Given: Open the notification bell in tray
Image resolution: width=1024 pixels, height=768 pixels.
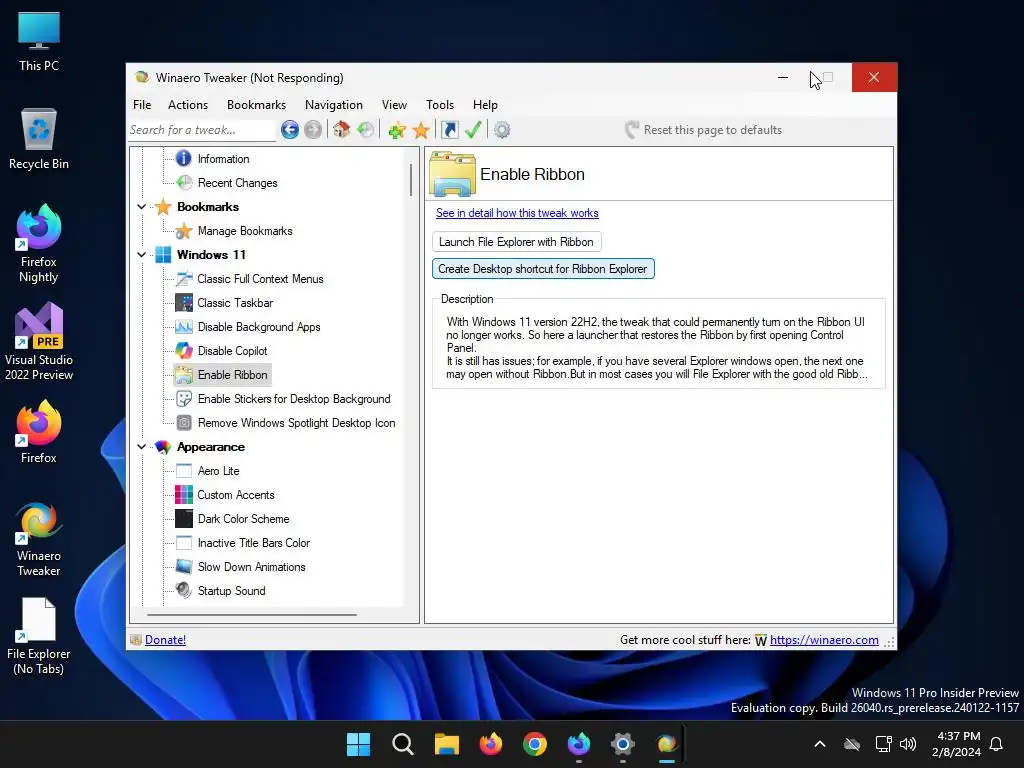Looking at the screenshot, I should (x=996, y=744).
